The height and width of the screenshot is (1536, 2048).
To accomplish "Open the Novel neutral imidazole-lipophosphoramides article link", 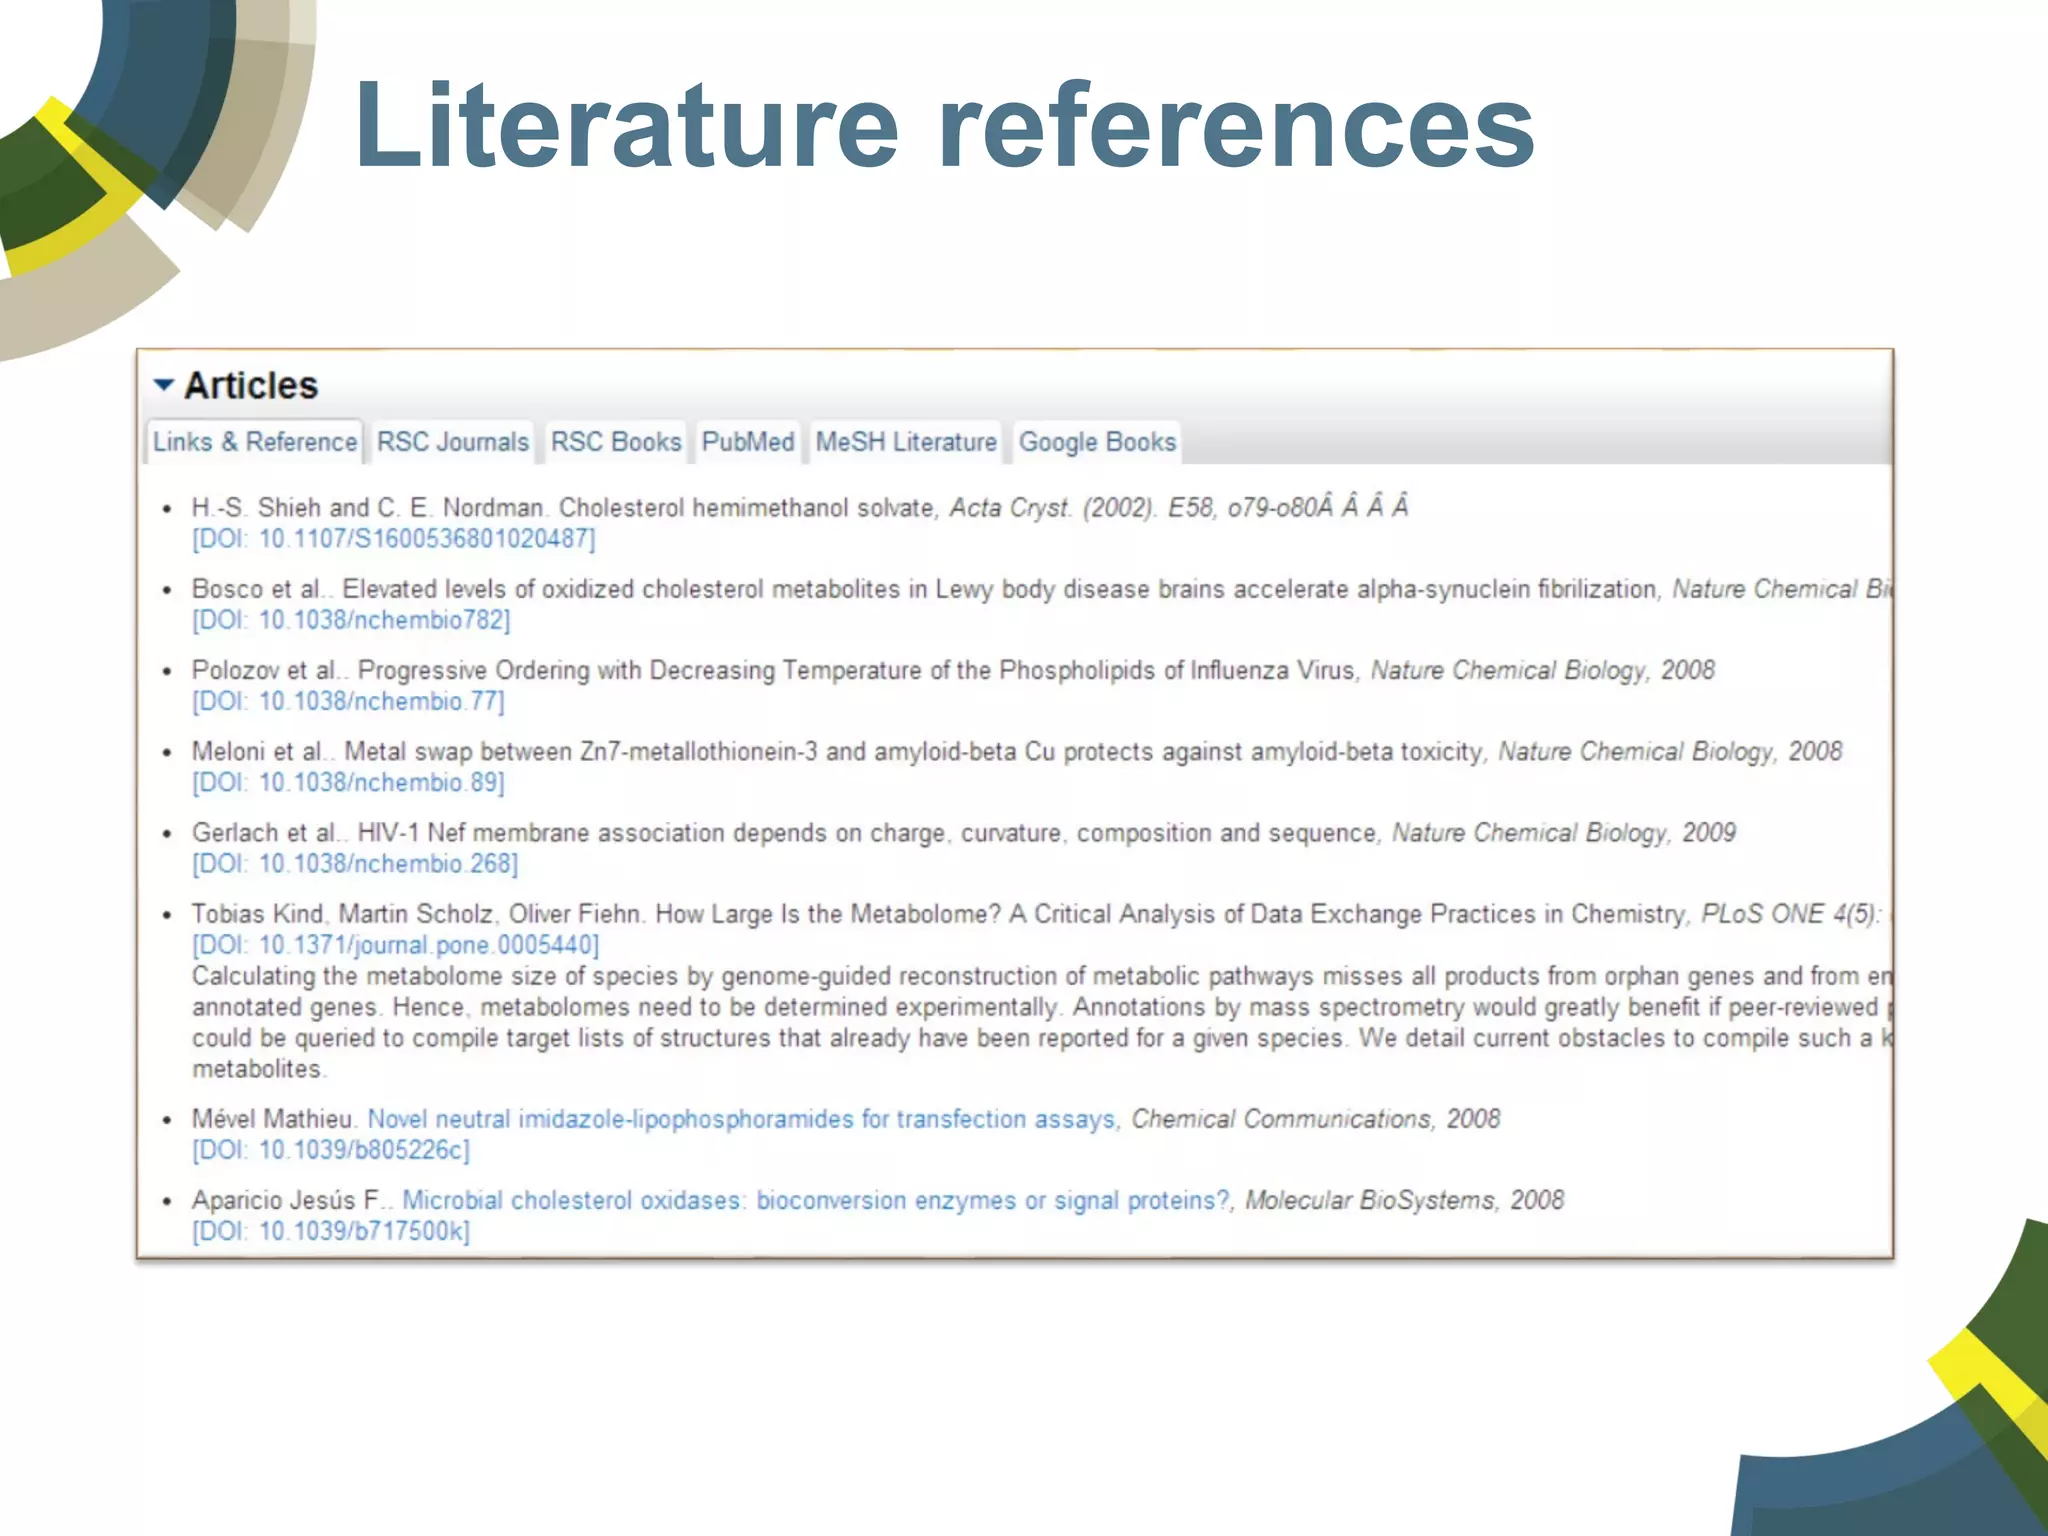I will click(x=743, y=1119).
